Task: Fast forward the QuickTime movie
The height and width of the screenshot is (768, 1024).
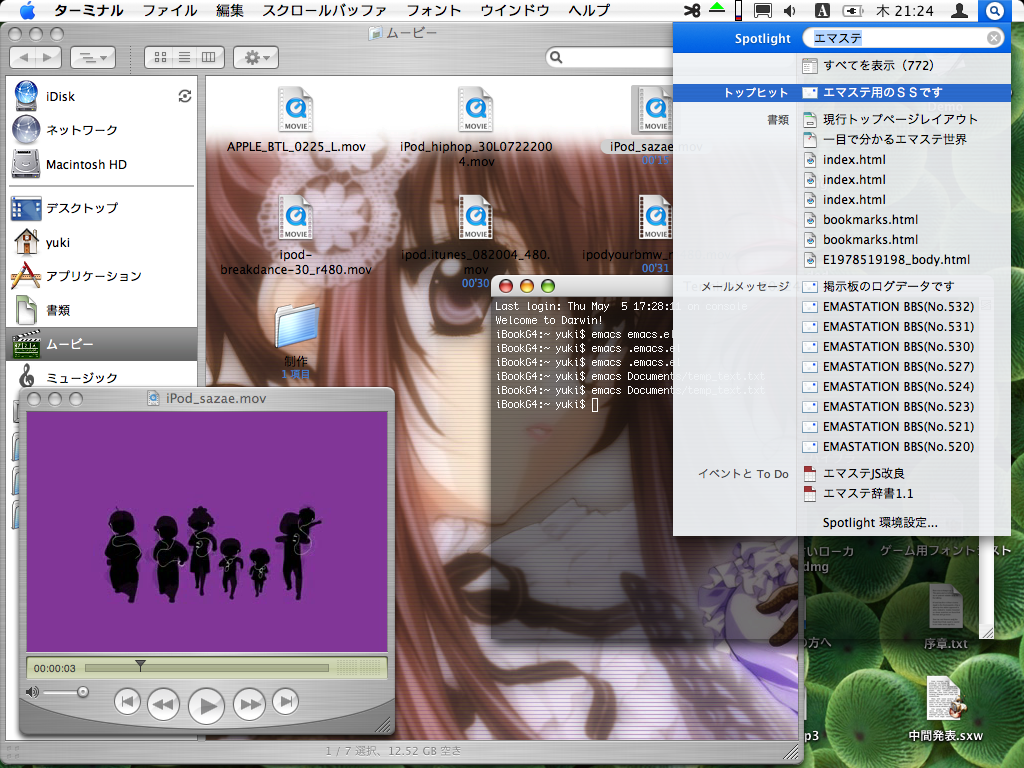Action: (249, 704)
